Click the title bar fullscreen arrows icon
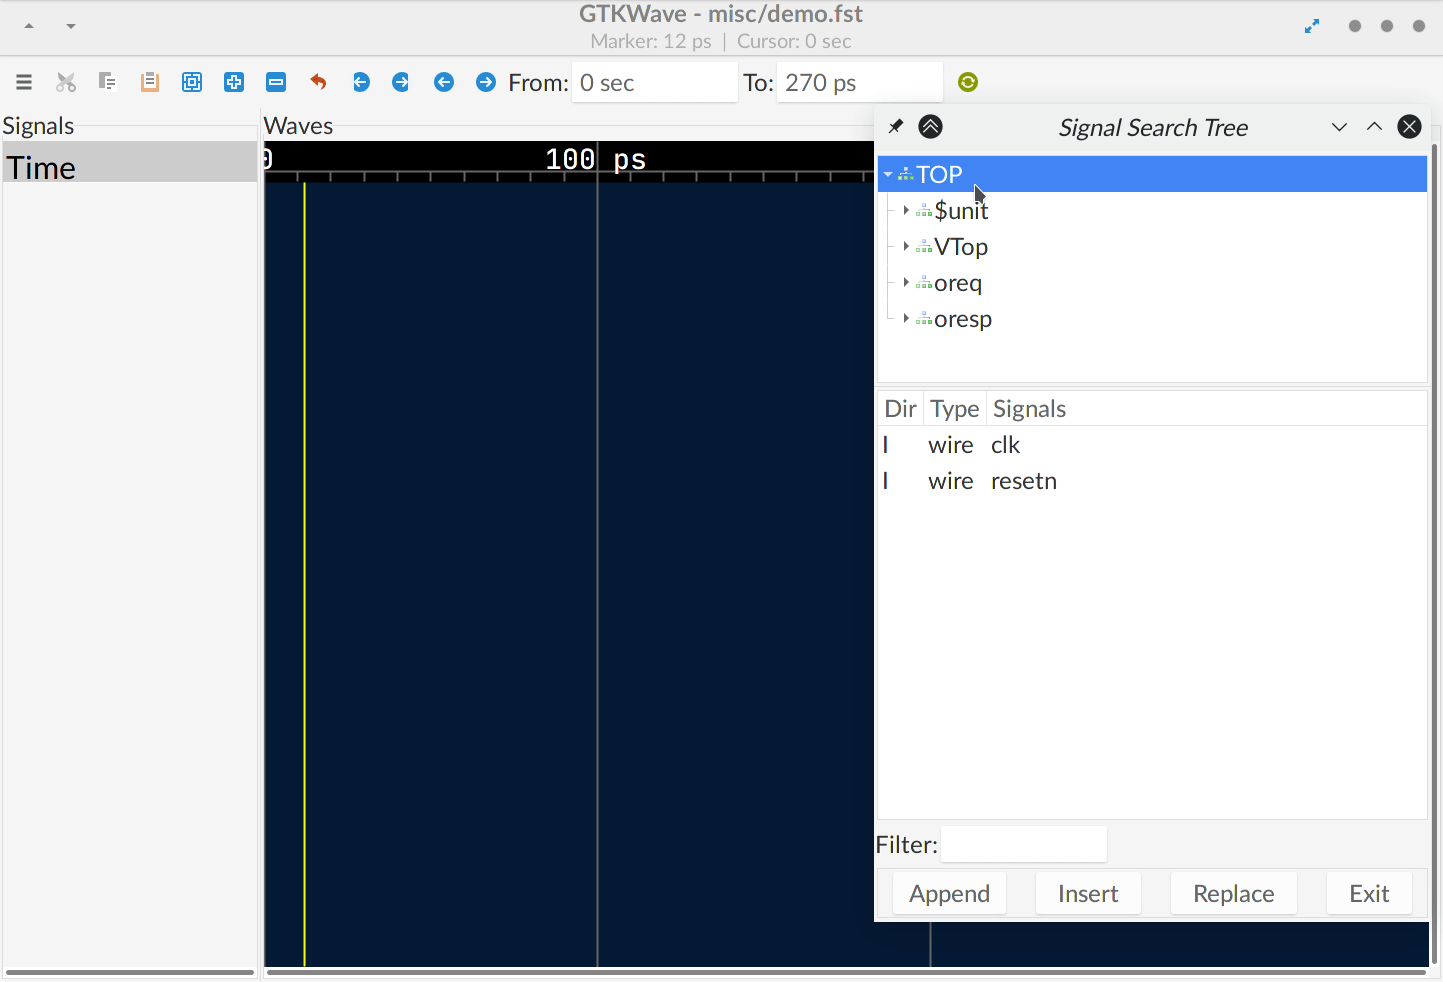Screen dimensions: 1443x982 [x=1312, y=26]
